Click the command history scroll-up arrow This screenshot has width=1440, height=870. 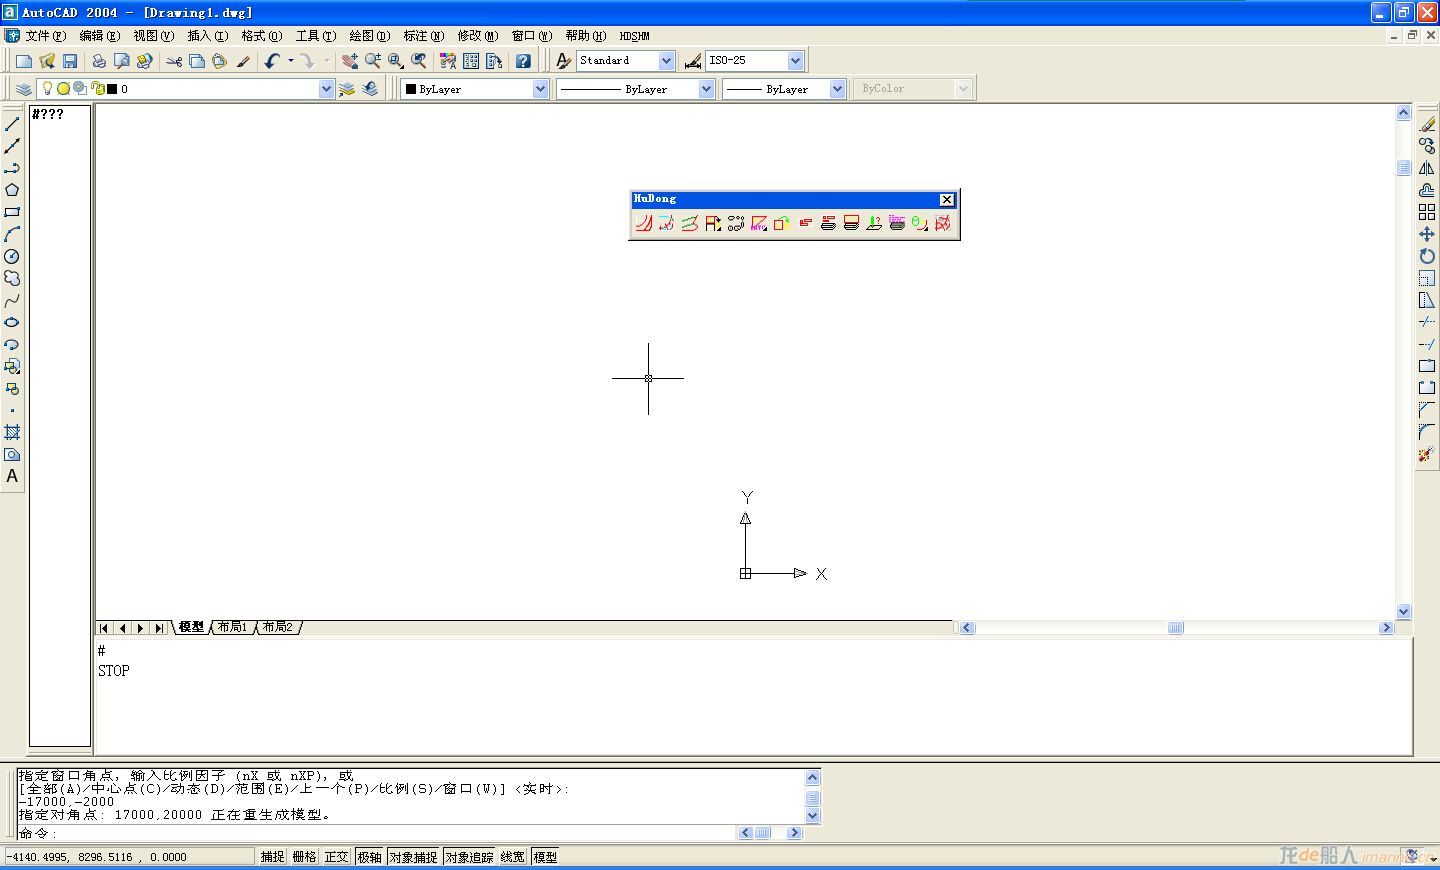pyautogui.click(x=812, y=778)
